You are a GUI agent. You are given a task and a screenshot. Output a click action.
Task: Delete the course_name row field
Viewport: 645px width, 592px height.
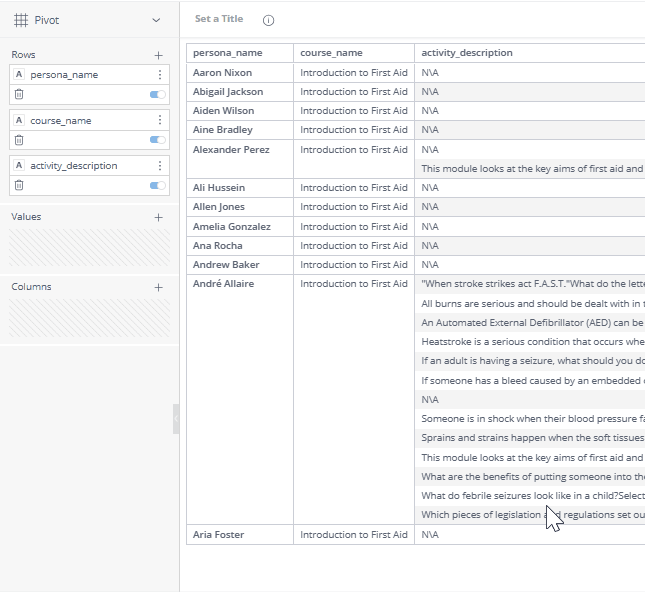click(19, 140)
